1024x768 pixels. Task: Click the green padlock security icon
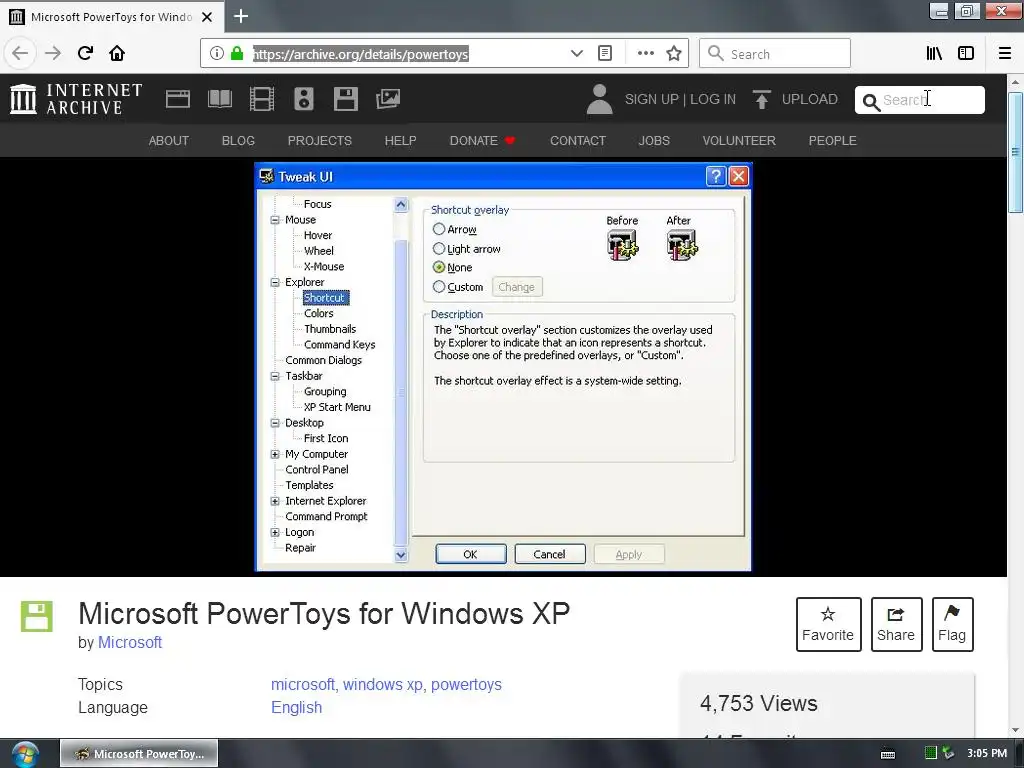pos(236,54)
